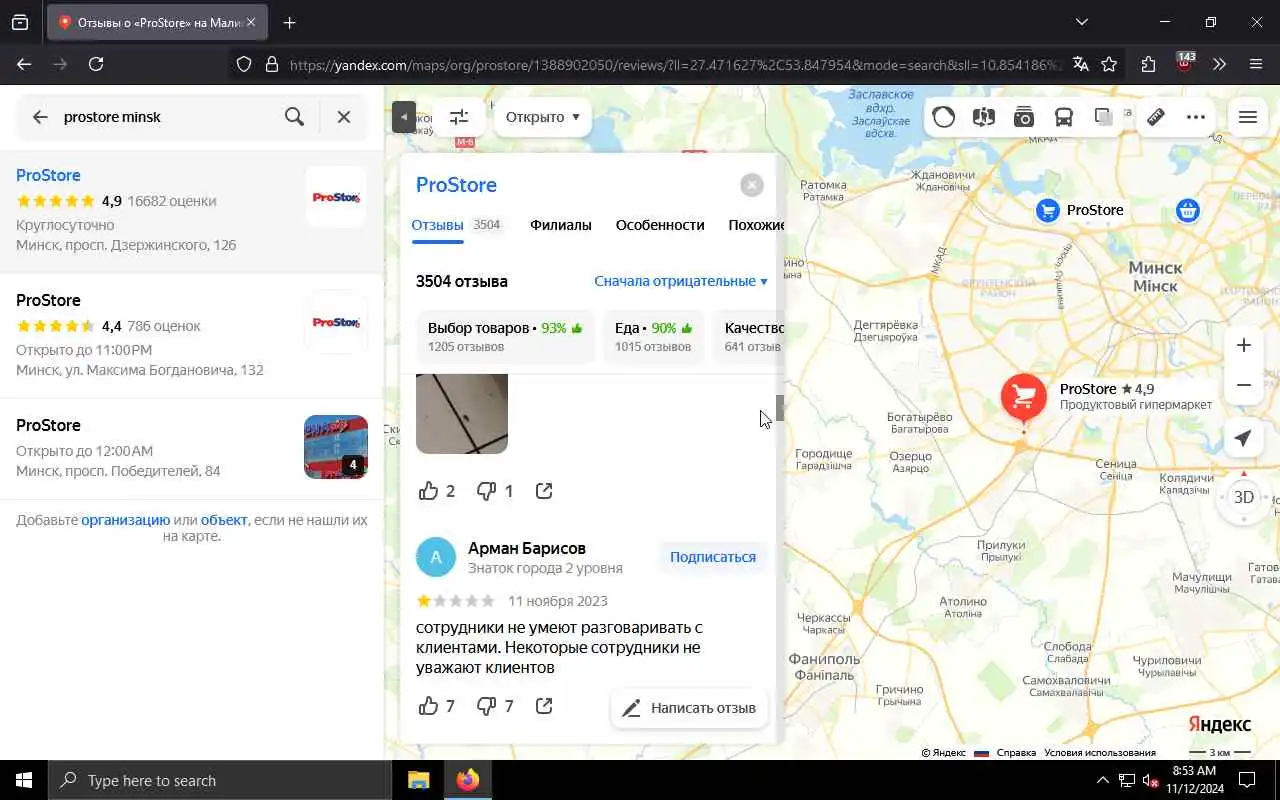Open the ProStore result on просп. Дзержинского, 126
1280x800 pixels.
click(x=192, y=210)
